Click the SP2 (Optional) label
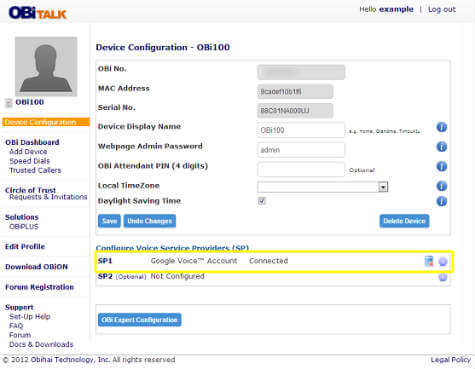 click(122, 277)
